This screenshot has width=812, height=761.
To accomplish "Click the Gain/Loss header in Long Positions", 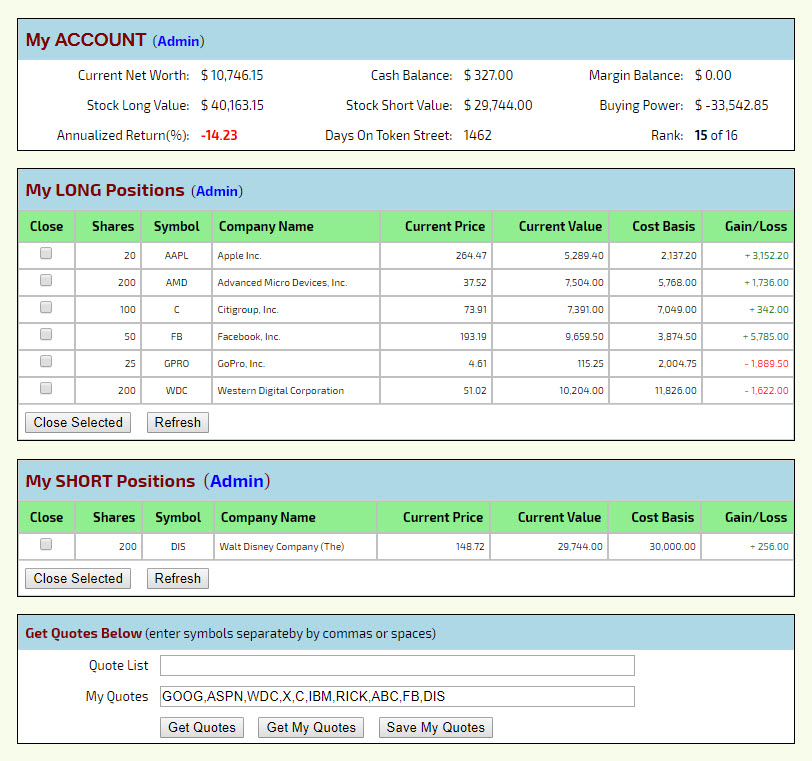I will click(x=756, y=227).
